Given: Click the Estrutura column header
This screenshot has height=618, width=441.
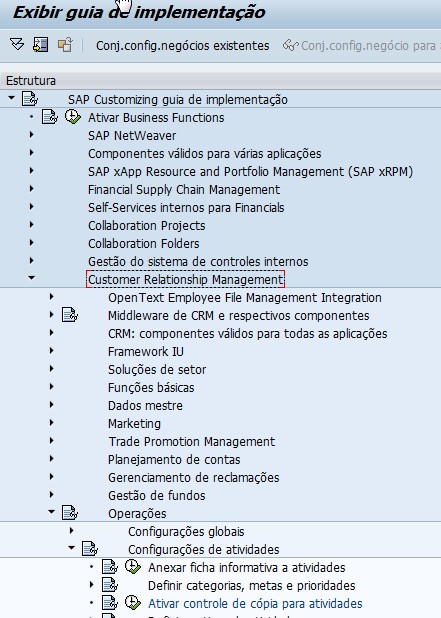Looking at the screenshot, I should pos(31,81).
